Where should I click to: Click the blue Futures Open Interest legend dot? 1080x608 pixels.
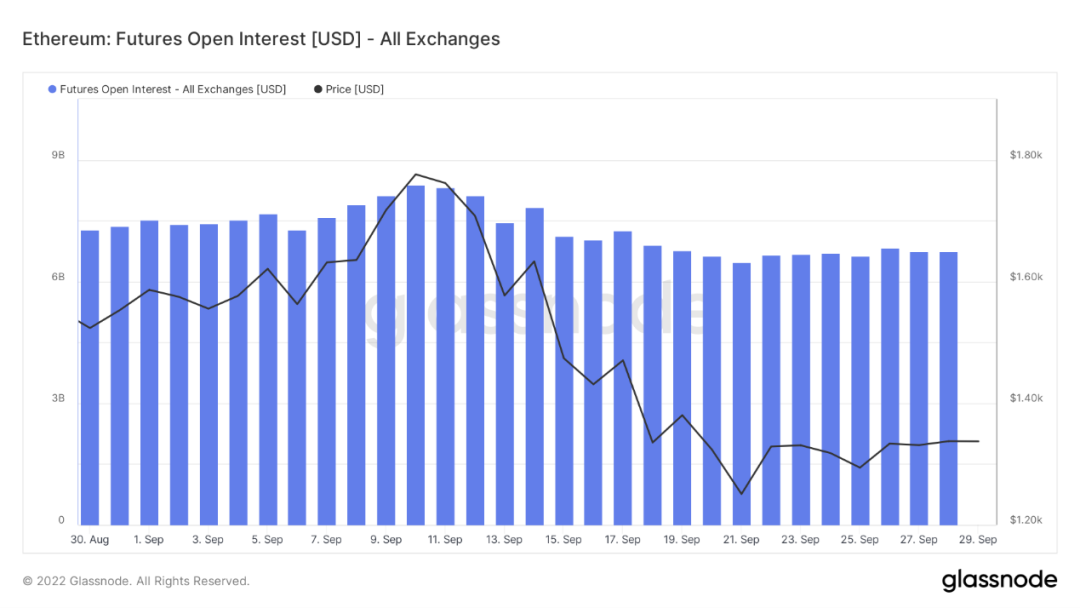52,90
